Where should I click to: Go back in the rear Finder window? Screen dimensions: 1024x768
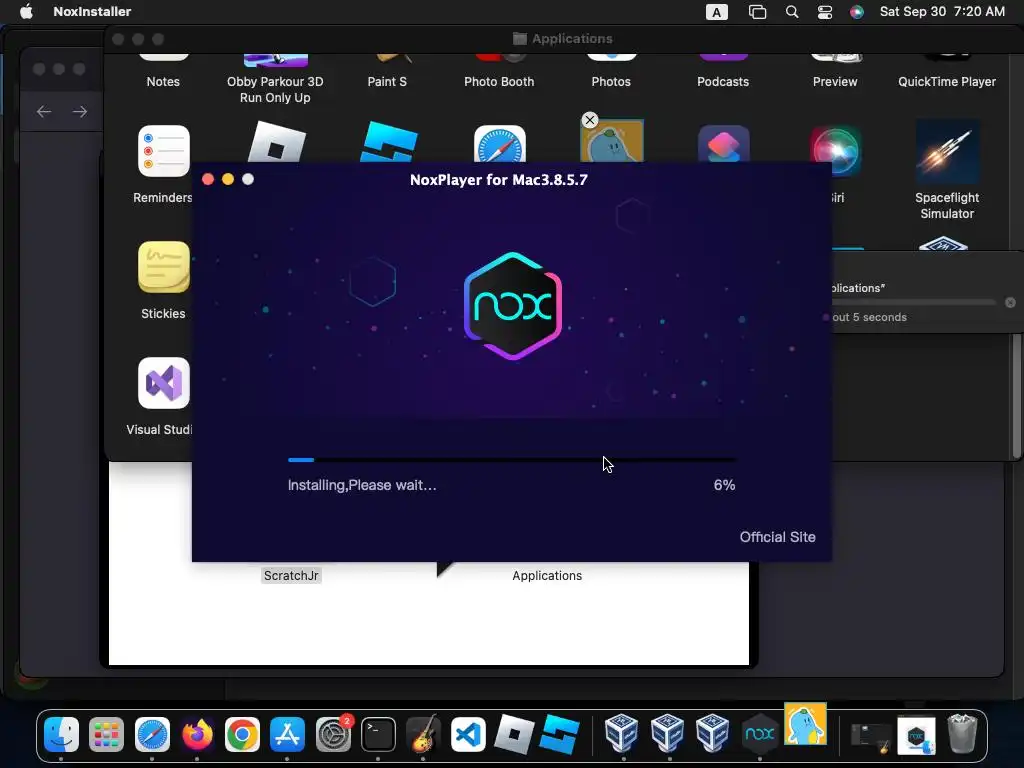coord(44,112)
